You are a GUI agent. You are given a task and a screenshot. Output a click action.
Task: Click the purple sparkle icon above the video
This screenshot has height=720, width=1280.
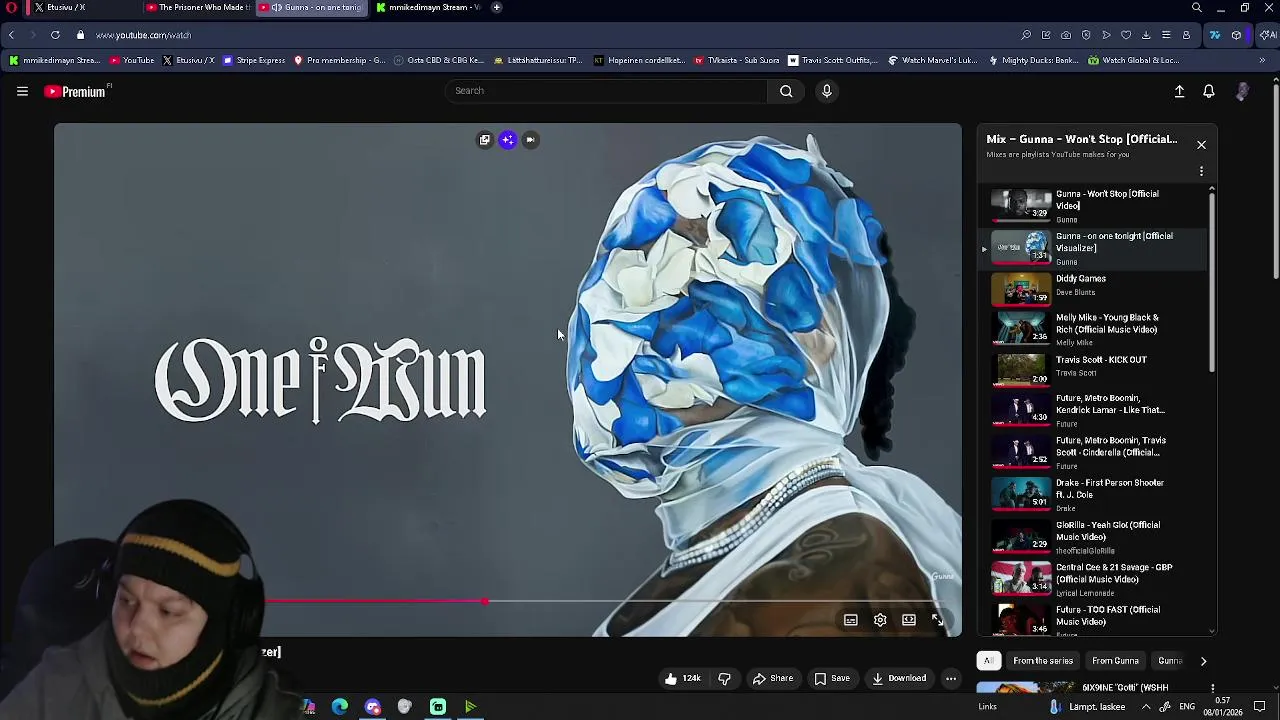(508, 140)
